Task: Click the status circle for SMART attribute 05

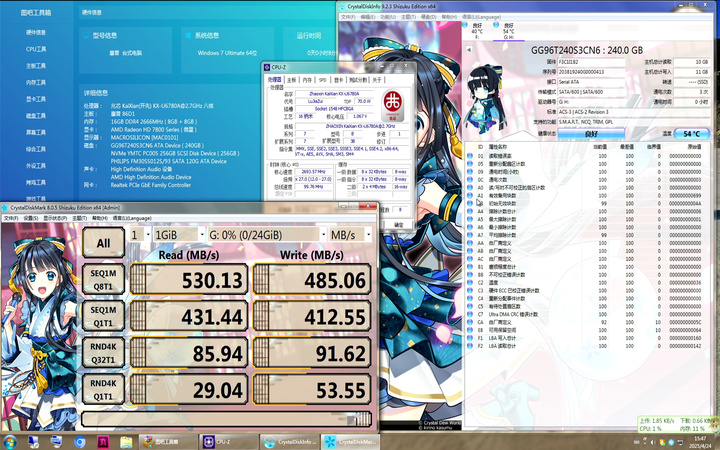Action: (x=470, y=164)
